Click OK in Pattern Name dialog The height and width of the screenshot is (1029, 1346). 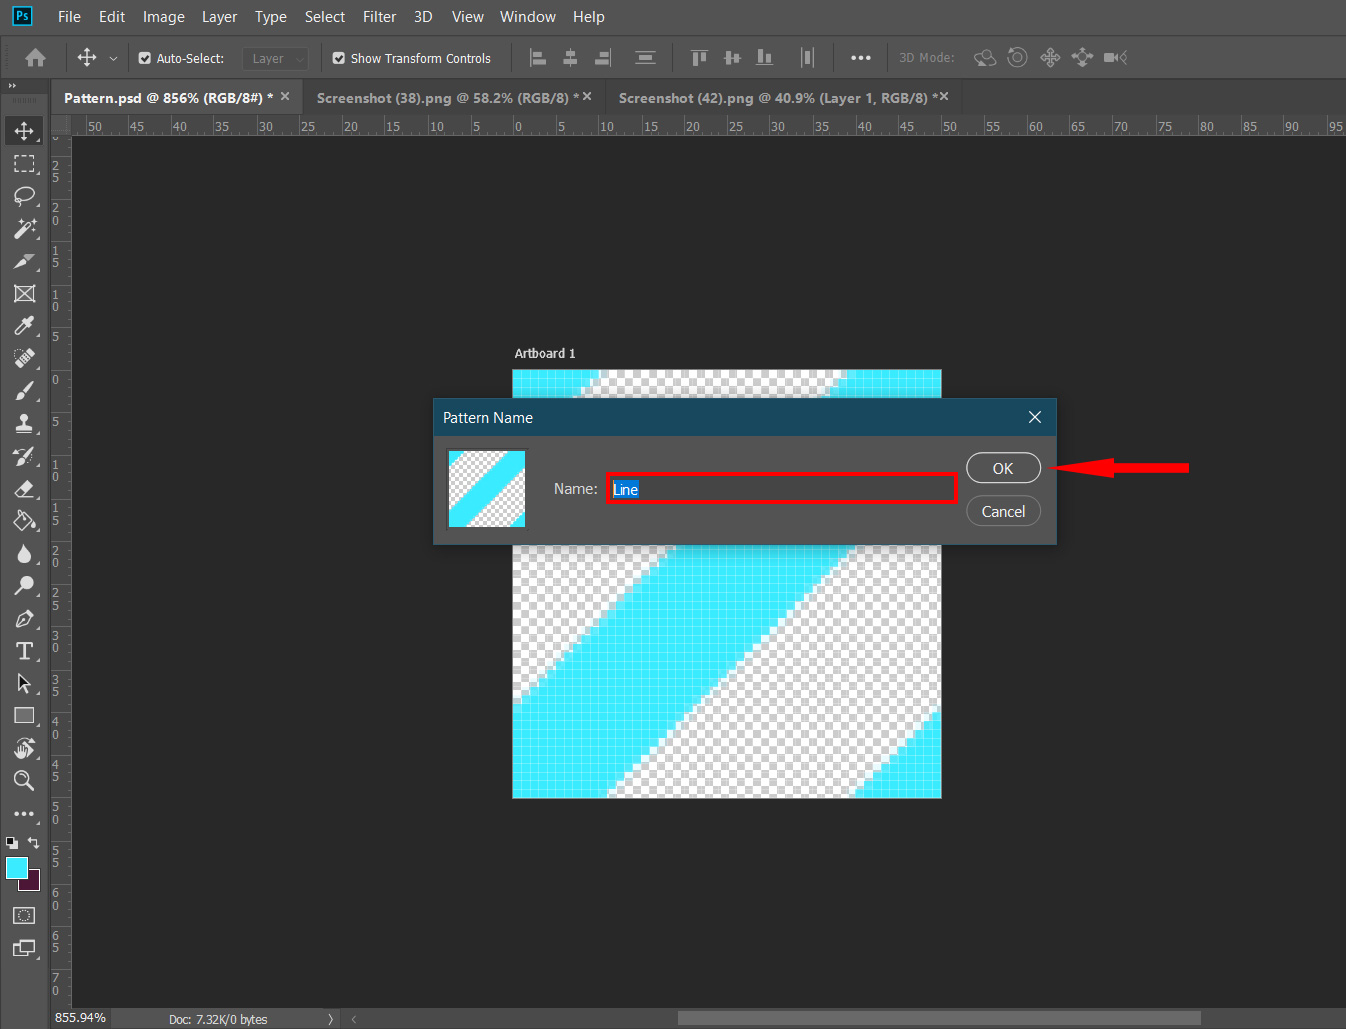(1003, 468)
